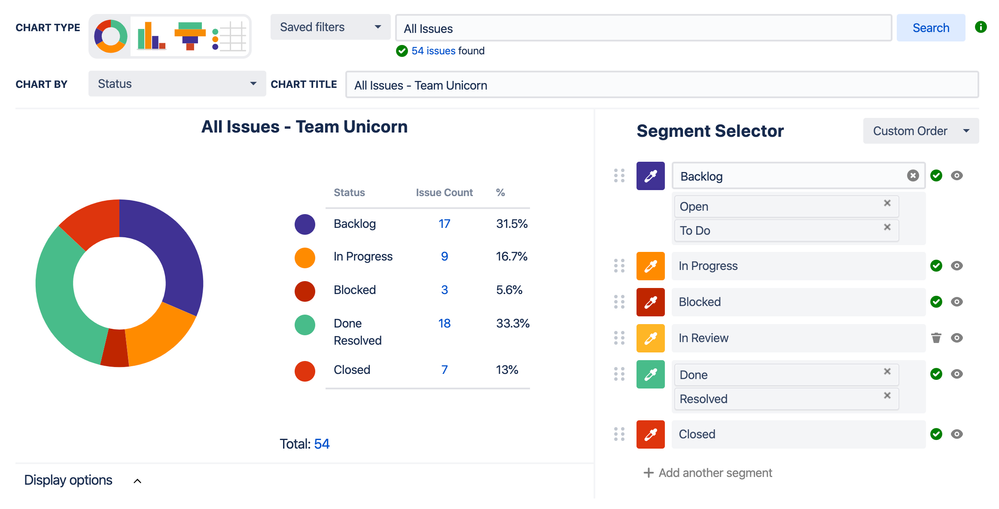Click green checkmark on In Progress segment
This screenshot has height=509, width=999.
pyautogui.click(x=936, y=266)
